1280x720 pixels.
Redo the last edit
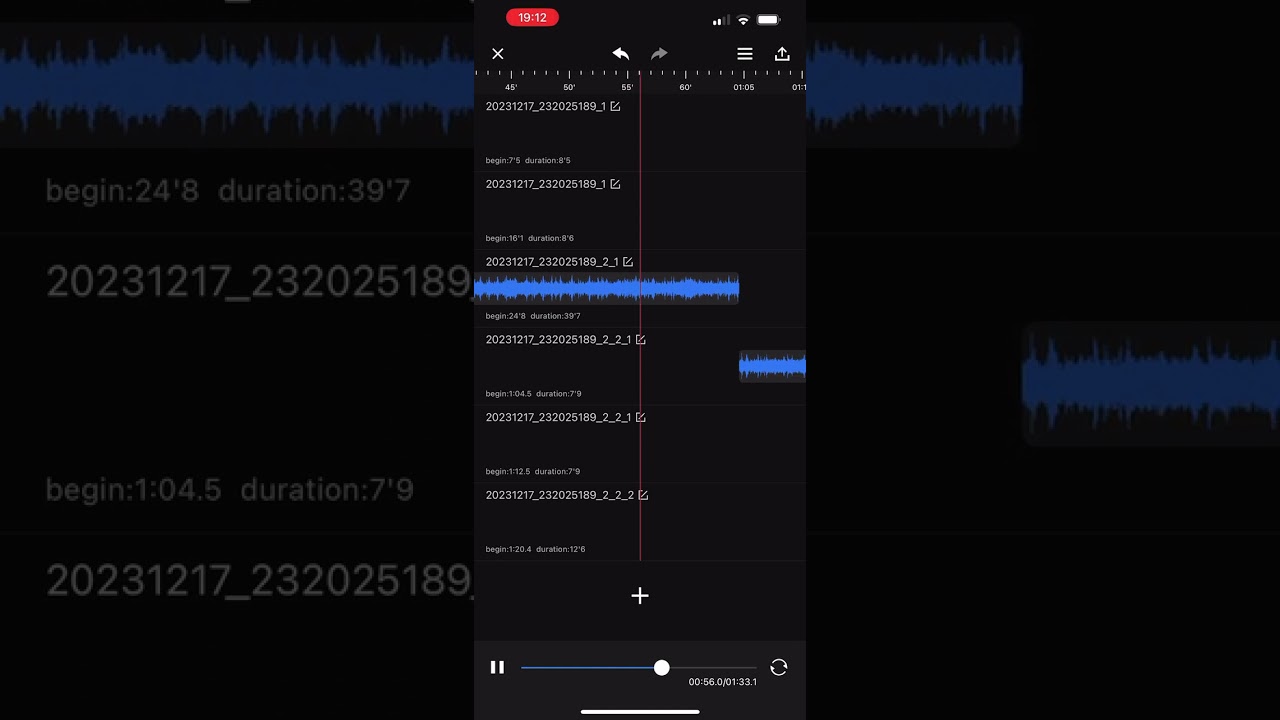(x=659, y=54)
